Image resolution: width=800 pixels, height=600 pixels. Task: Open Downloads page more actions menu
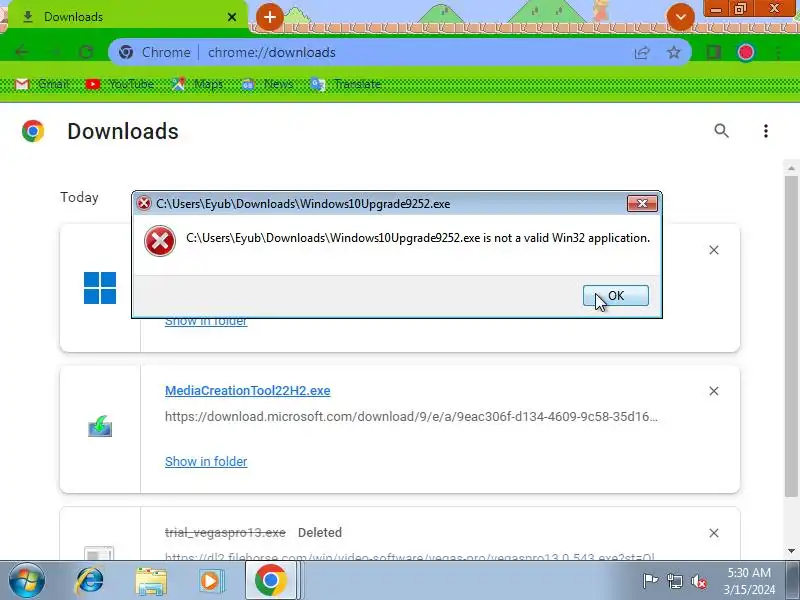tap(765, 131)
